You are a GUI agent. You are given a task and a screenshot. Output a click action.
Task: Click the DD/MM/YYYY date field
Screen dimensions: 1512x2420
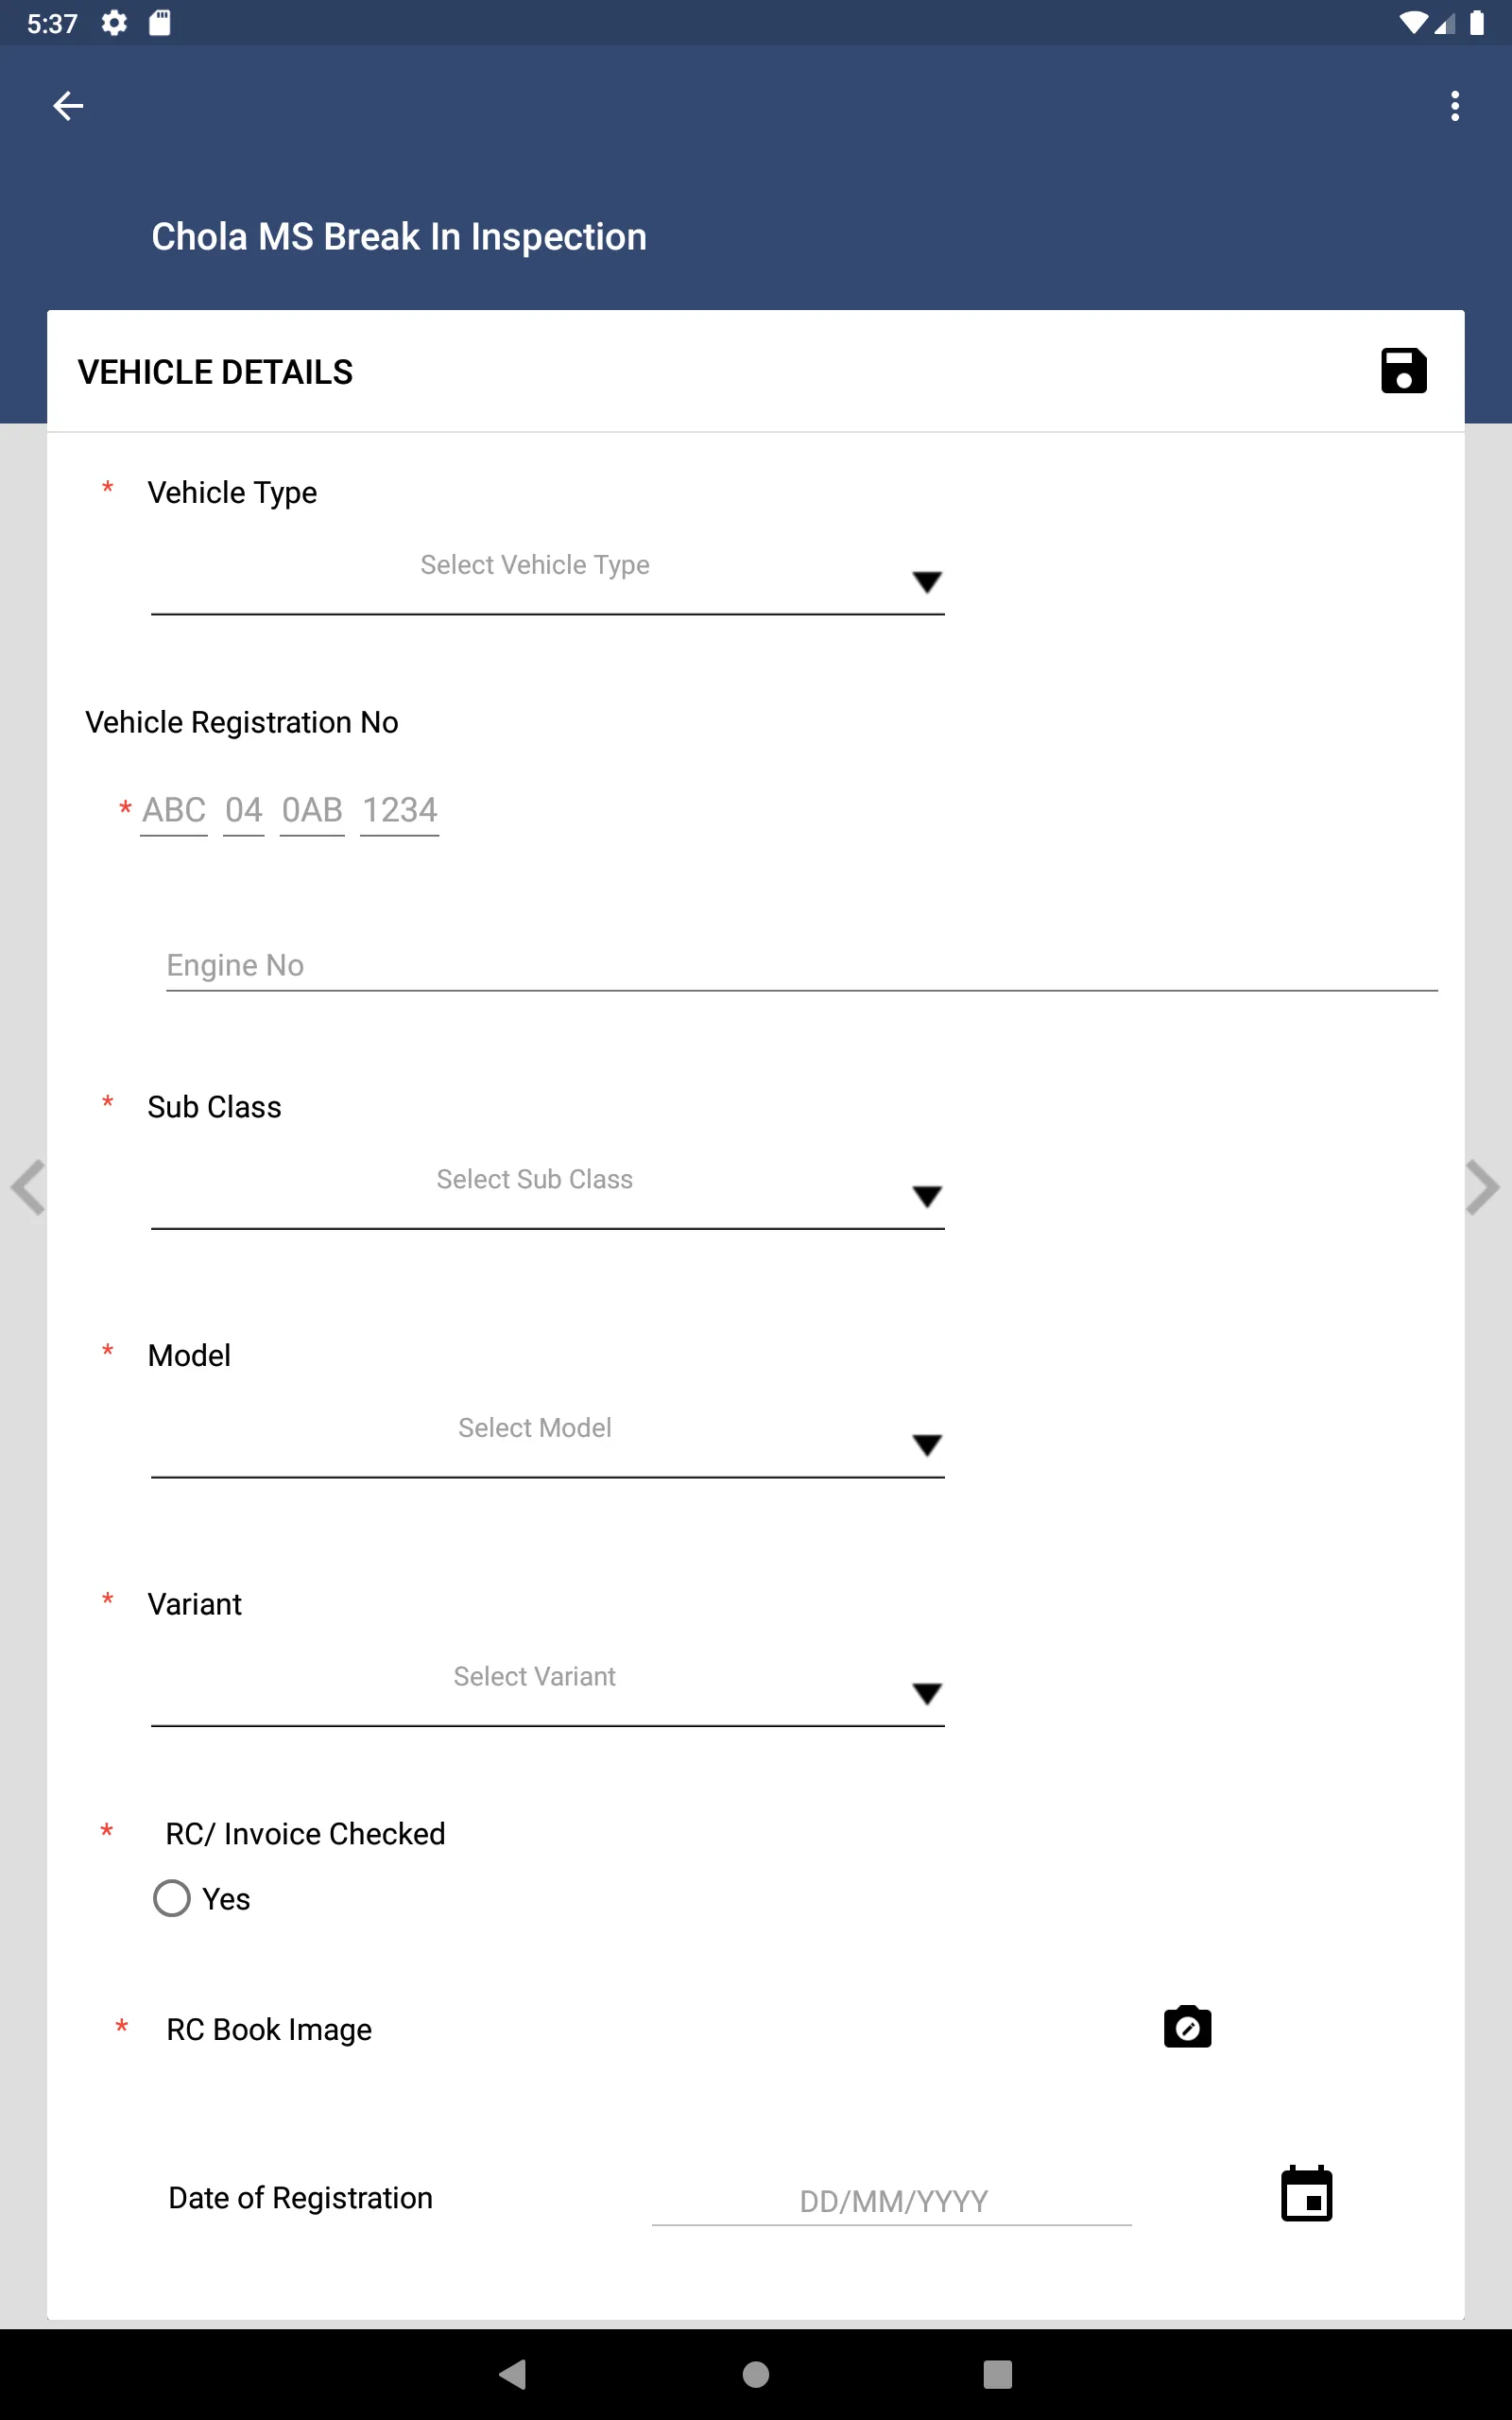point(892,2200)
